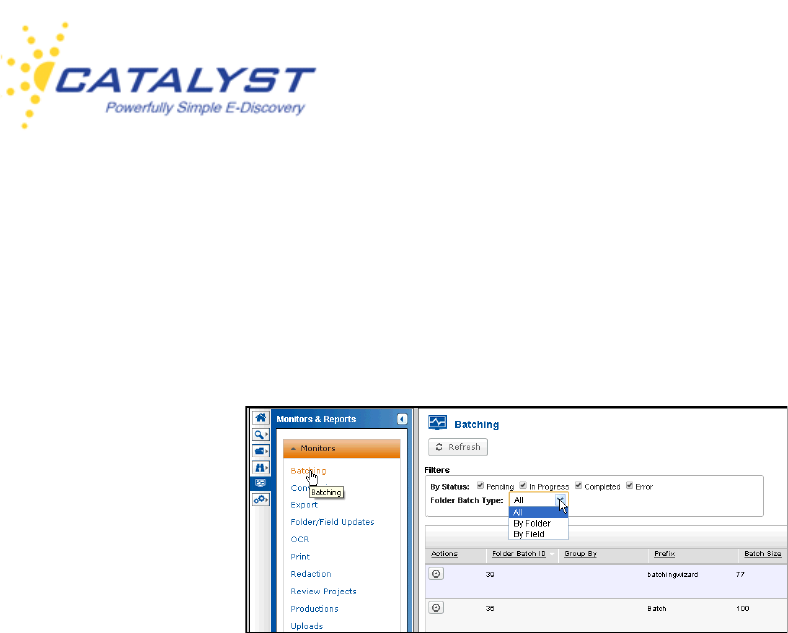Sort by the Prefix column header

[664, 554]
